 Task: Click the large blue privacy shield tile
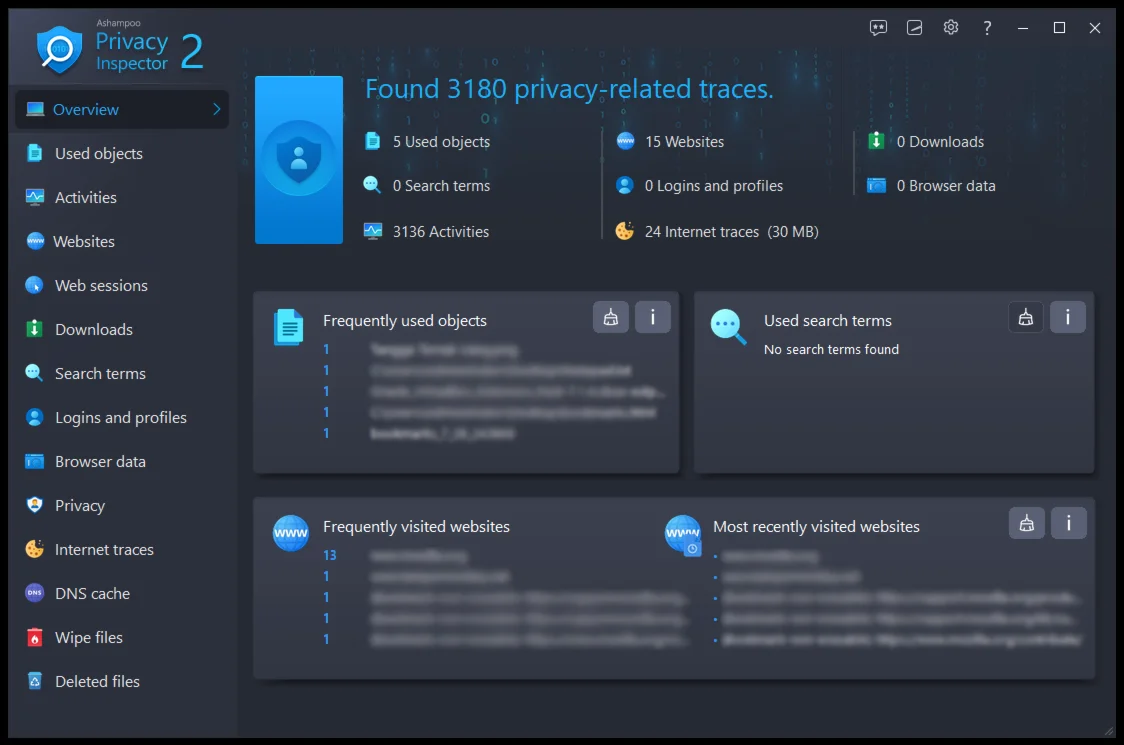click(x=299, y=160)
